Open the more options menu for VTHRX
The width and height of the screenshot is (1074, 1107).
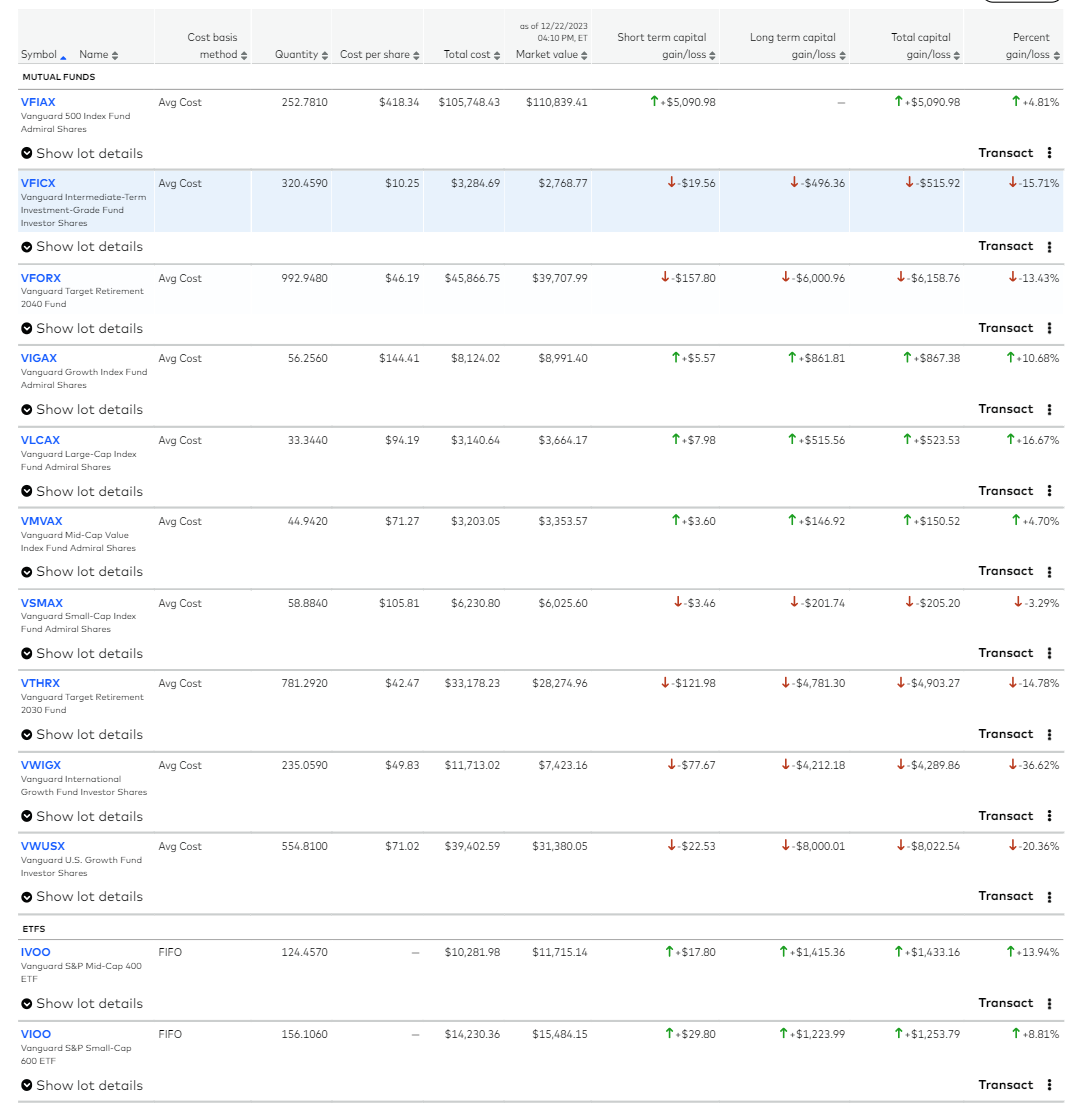(x=1049, y=734)
